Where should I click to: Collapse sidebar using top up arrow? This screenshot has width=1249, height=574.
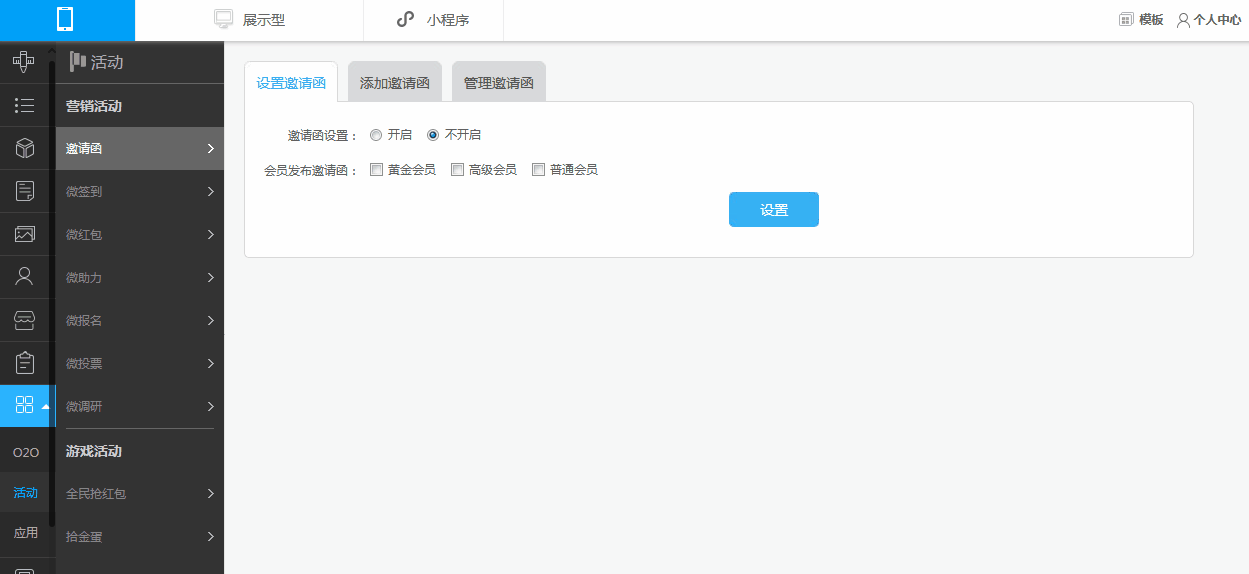(51, 49)
